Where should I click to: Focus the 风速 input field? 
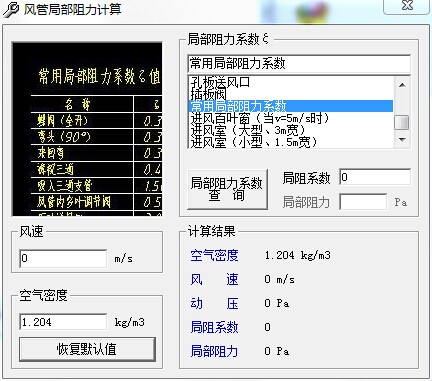coord(63,258)
